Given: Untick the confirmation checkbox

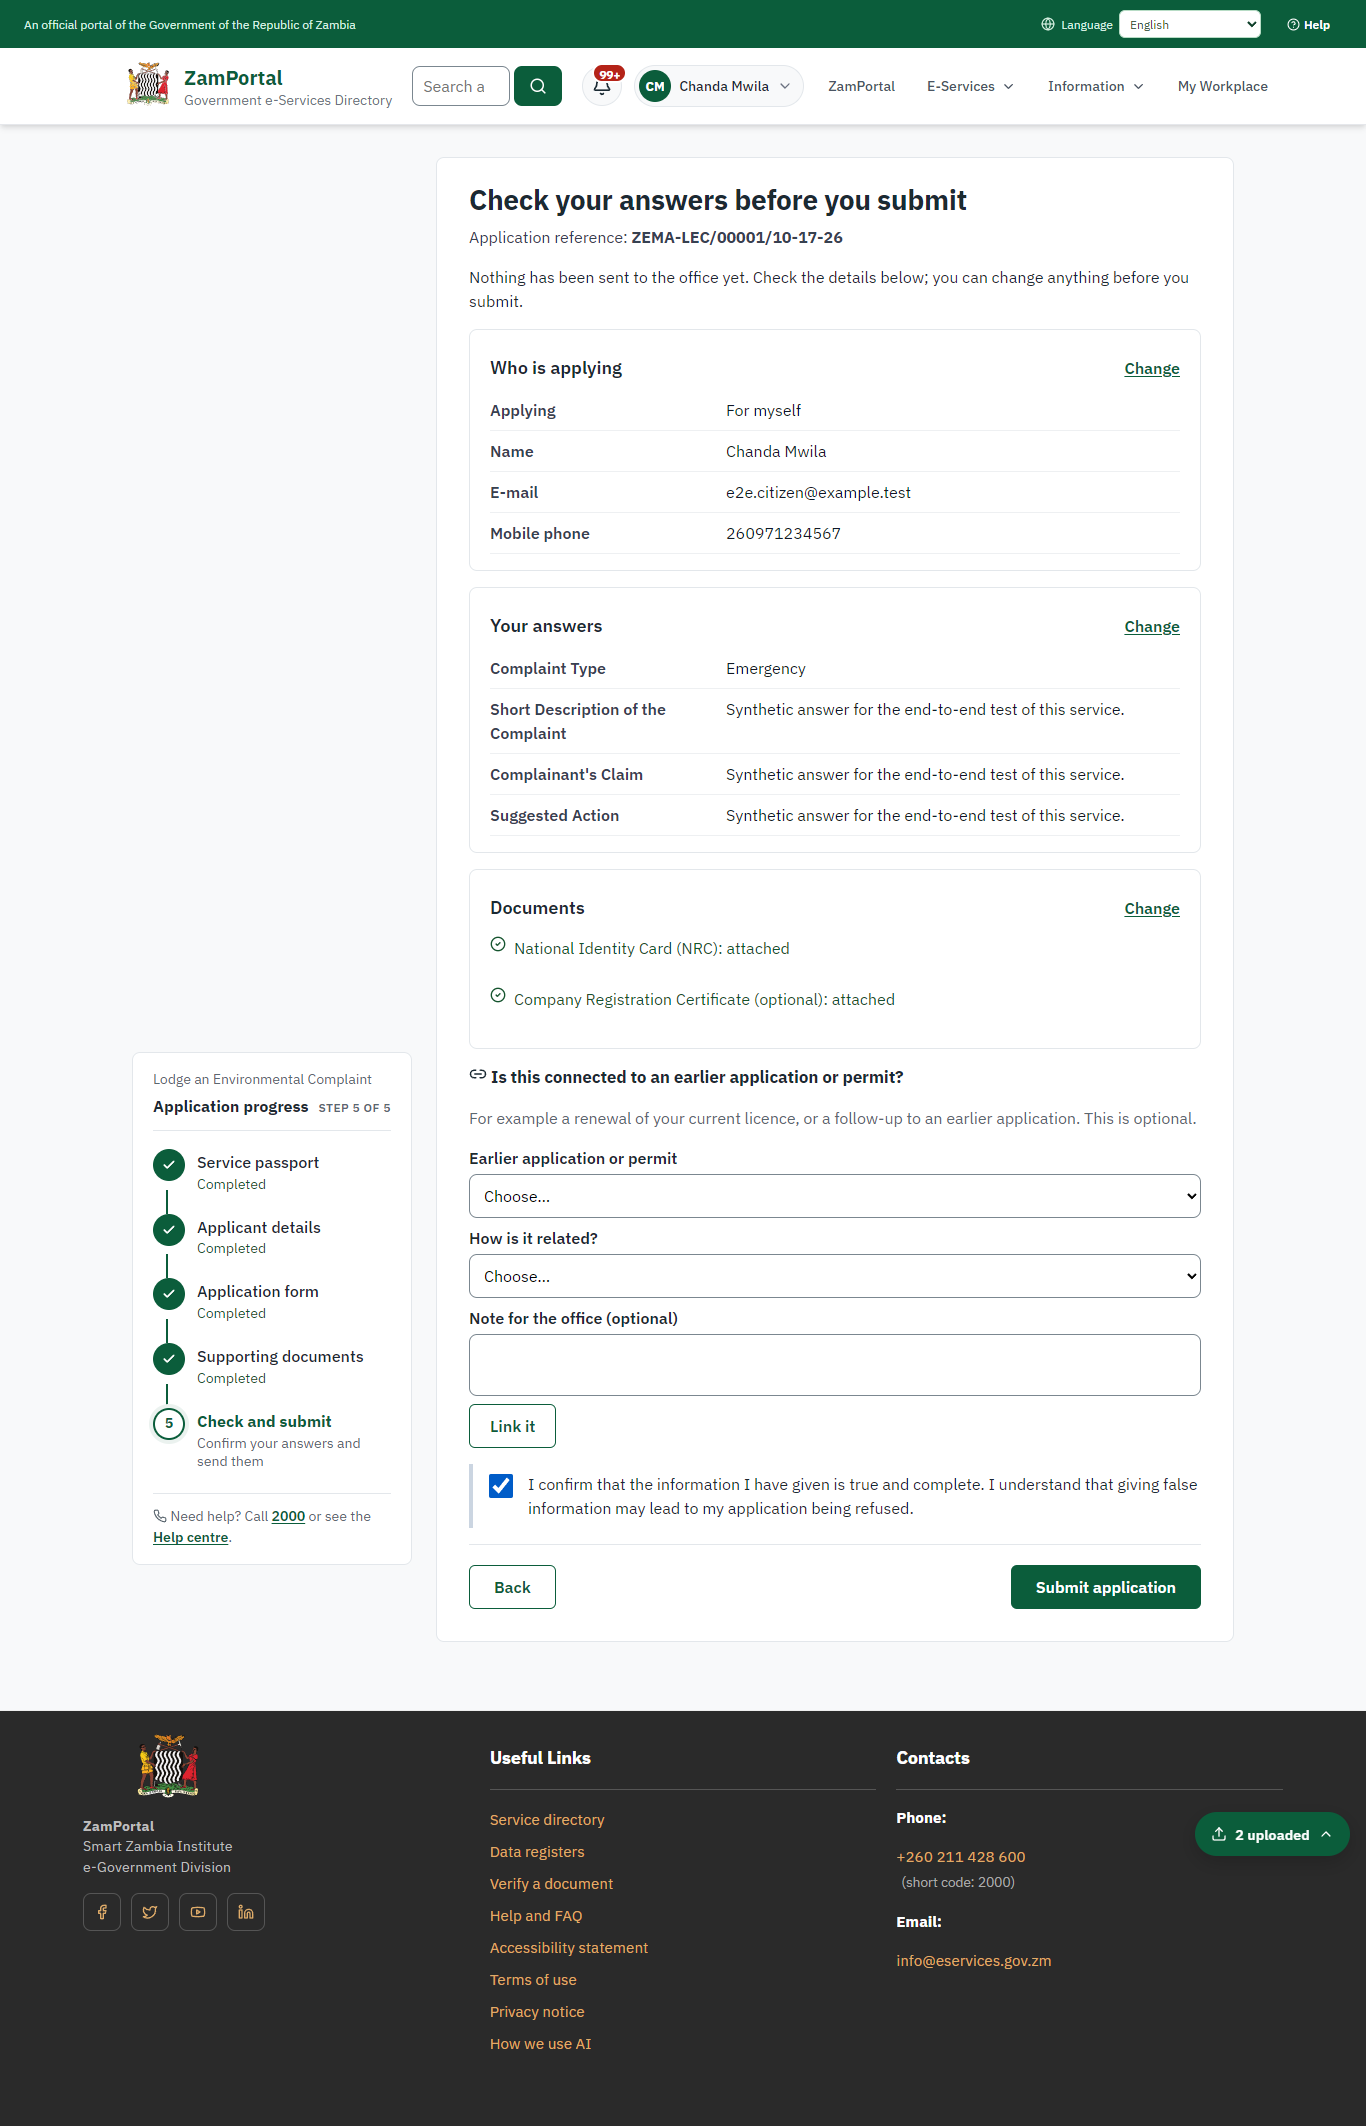Looking at the screenshot, I should tap(501, 1485).
